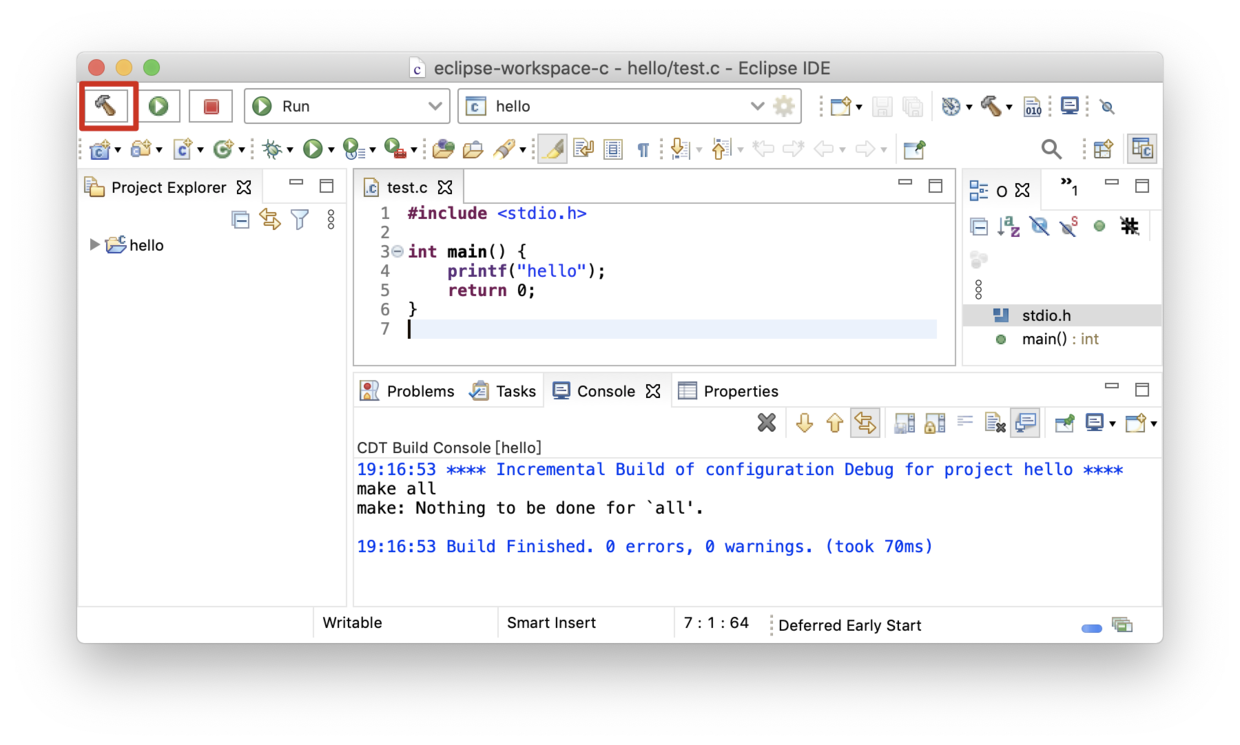Toggle alphabetical Sort in Outline view
The height and width of the screenshot is (745, 1240).
1009,227
